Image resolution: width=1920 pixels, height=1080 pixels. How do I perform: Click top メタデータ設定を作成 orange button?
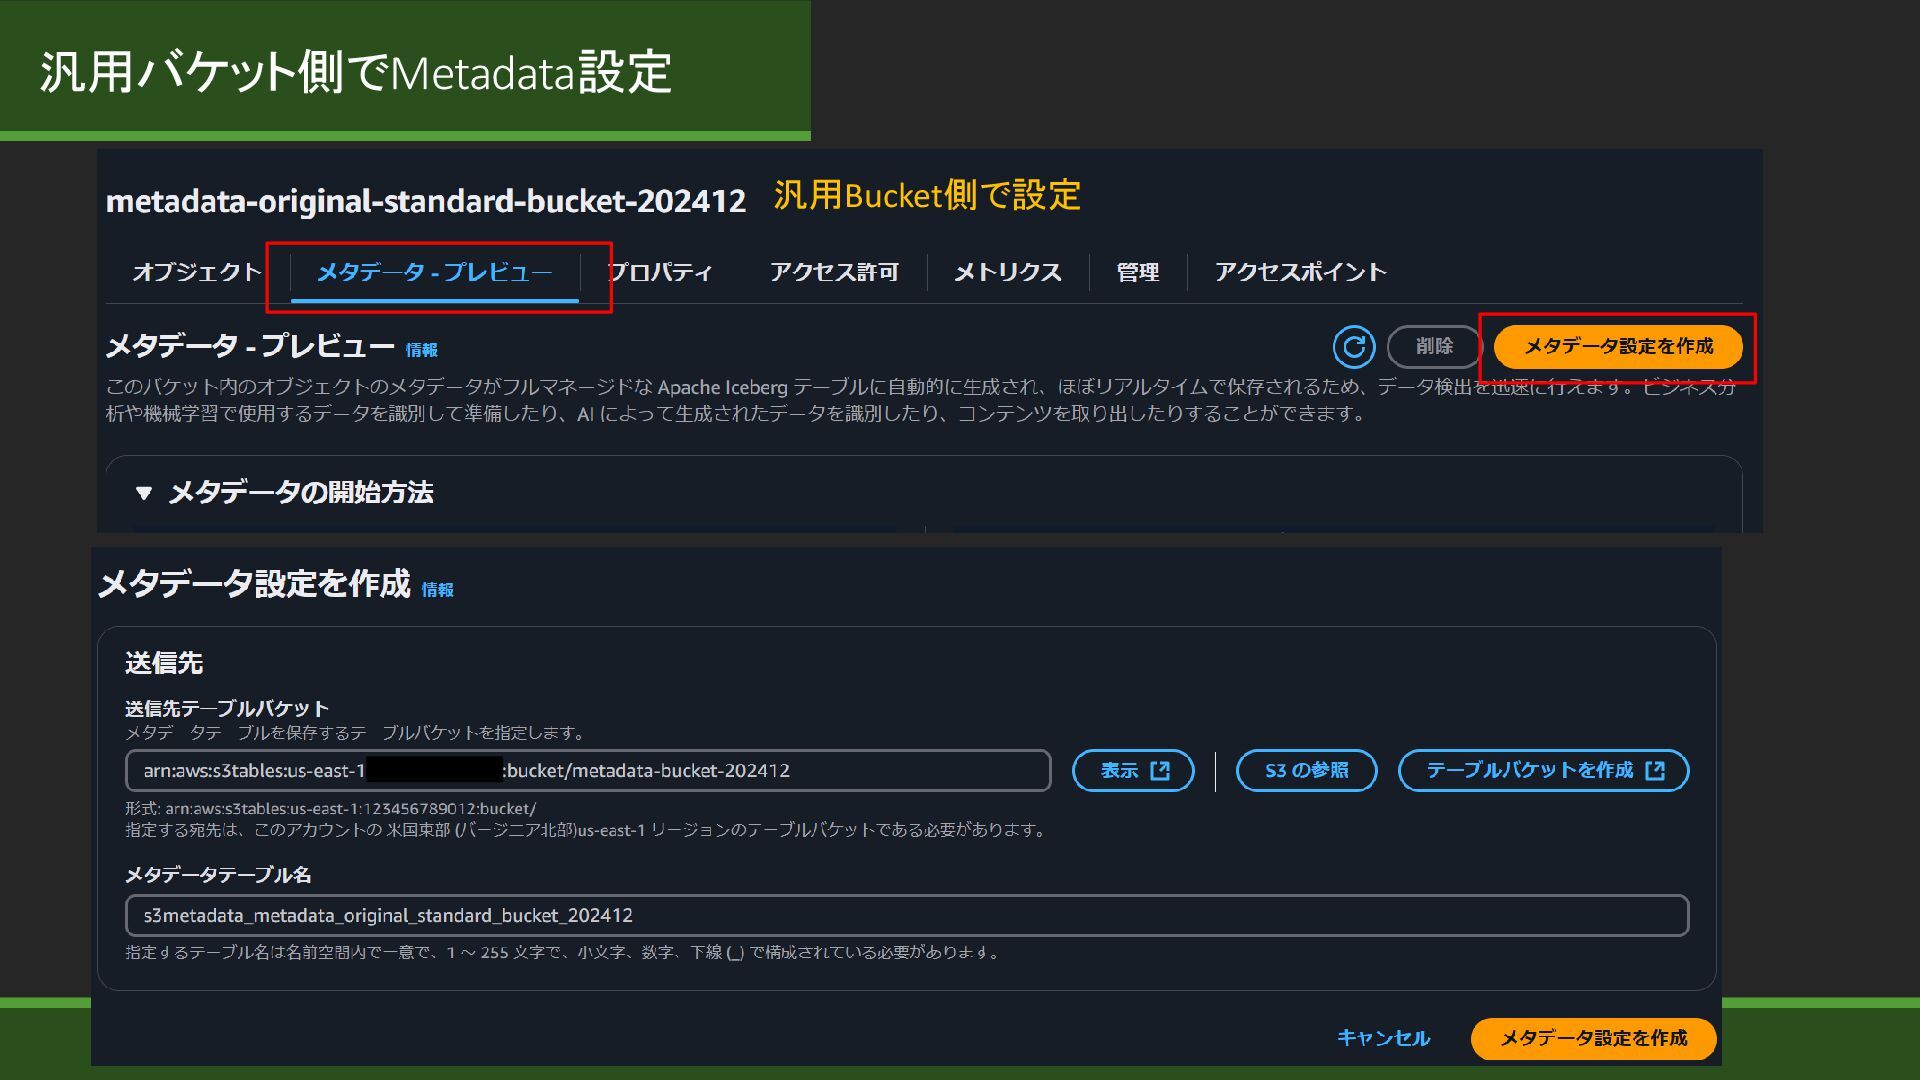point(1617,347)
